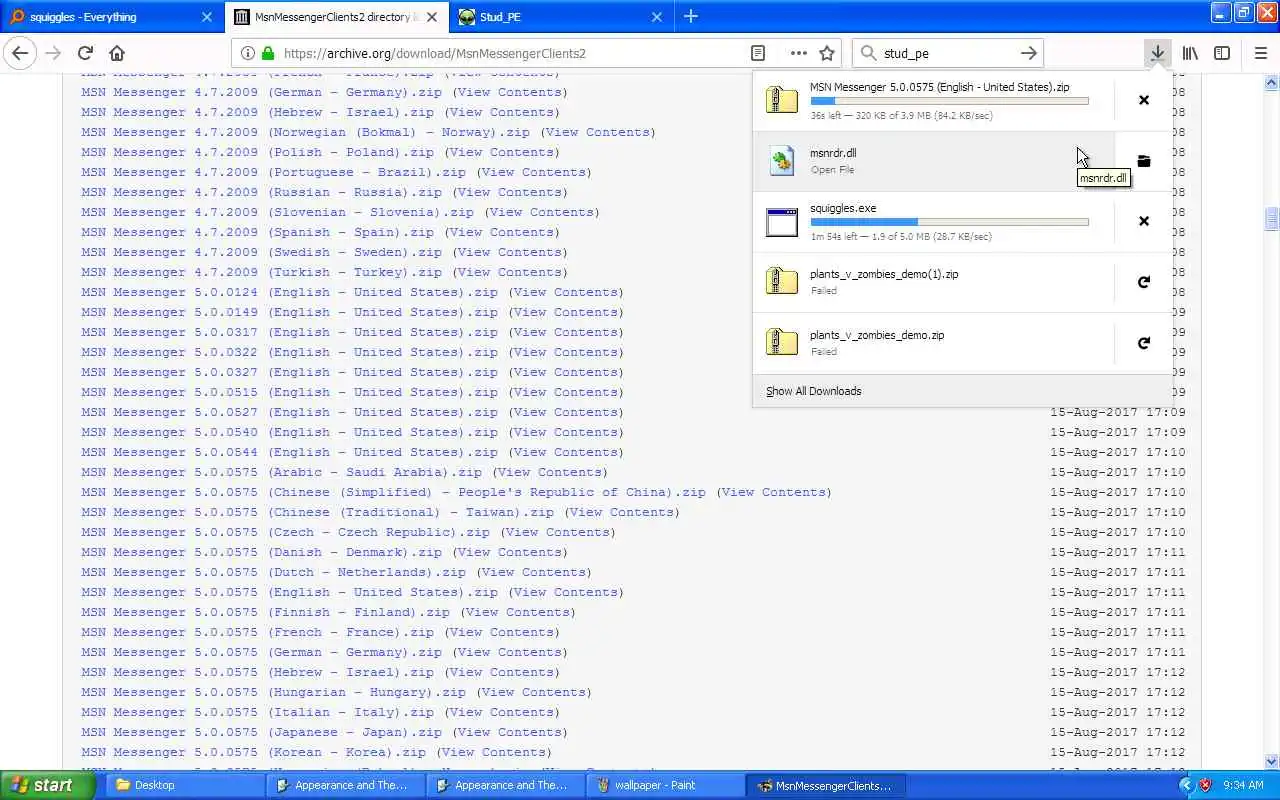Open site info via the green padlock
Viewport: 1280px width, 800px height.
pyautogui.click(x=268, y=53)
